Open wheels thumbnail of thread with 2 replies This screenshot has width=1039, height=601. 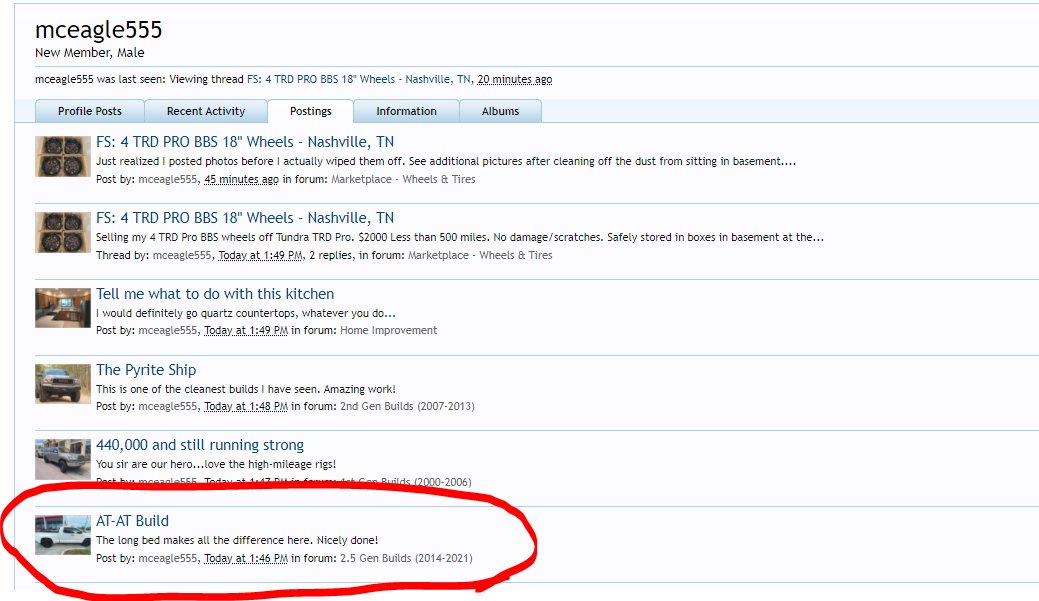tap(63, 233)
